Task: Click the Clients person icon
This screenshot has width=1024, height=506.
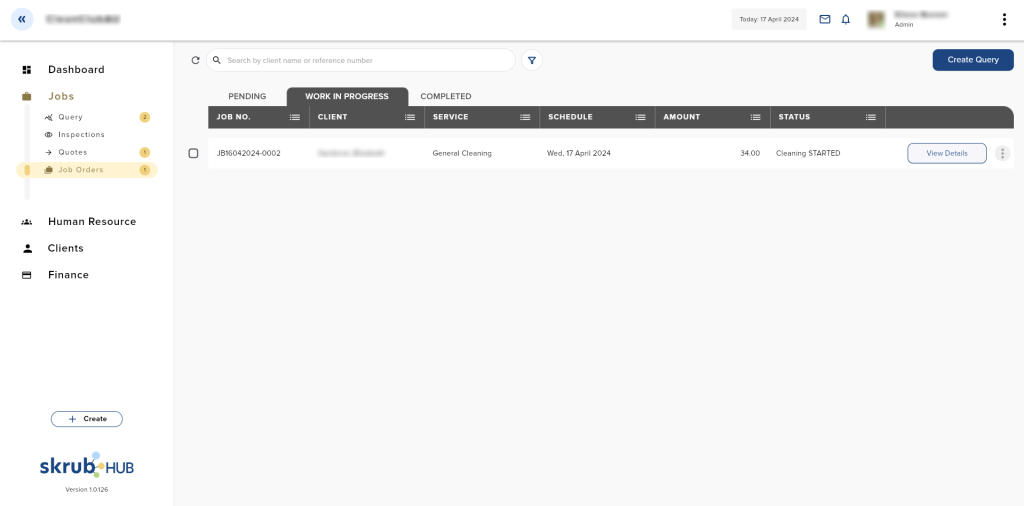Action: pos(27,248)
